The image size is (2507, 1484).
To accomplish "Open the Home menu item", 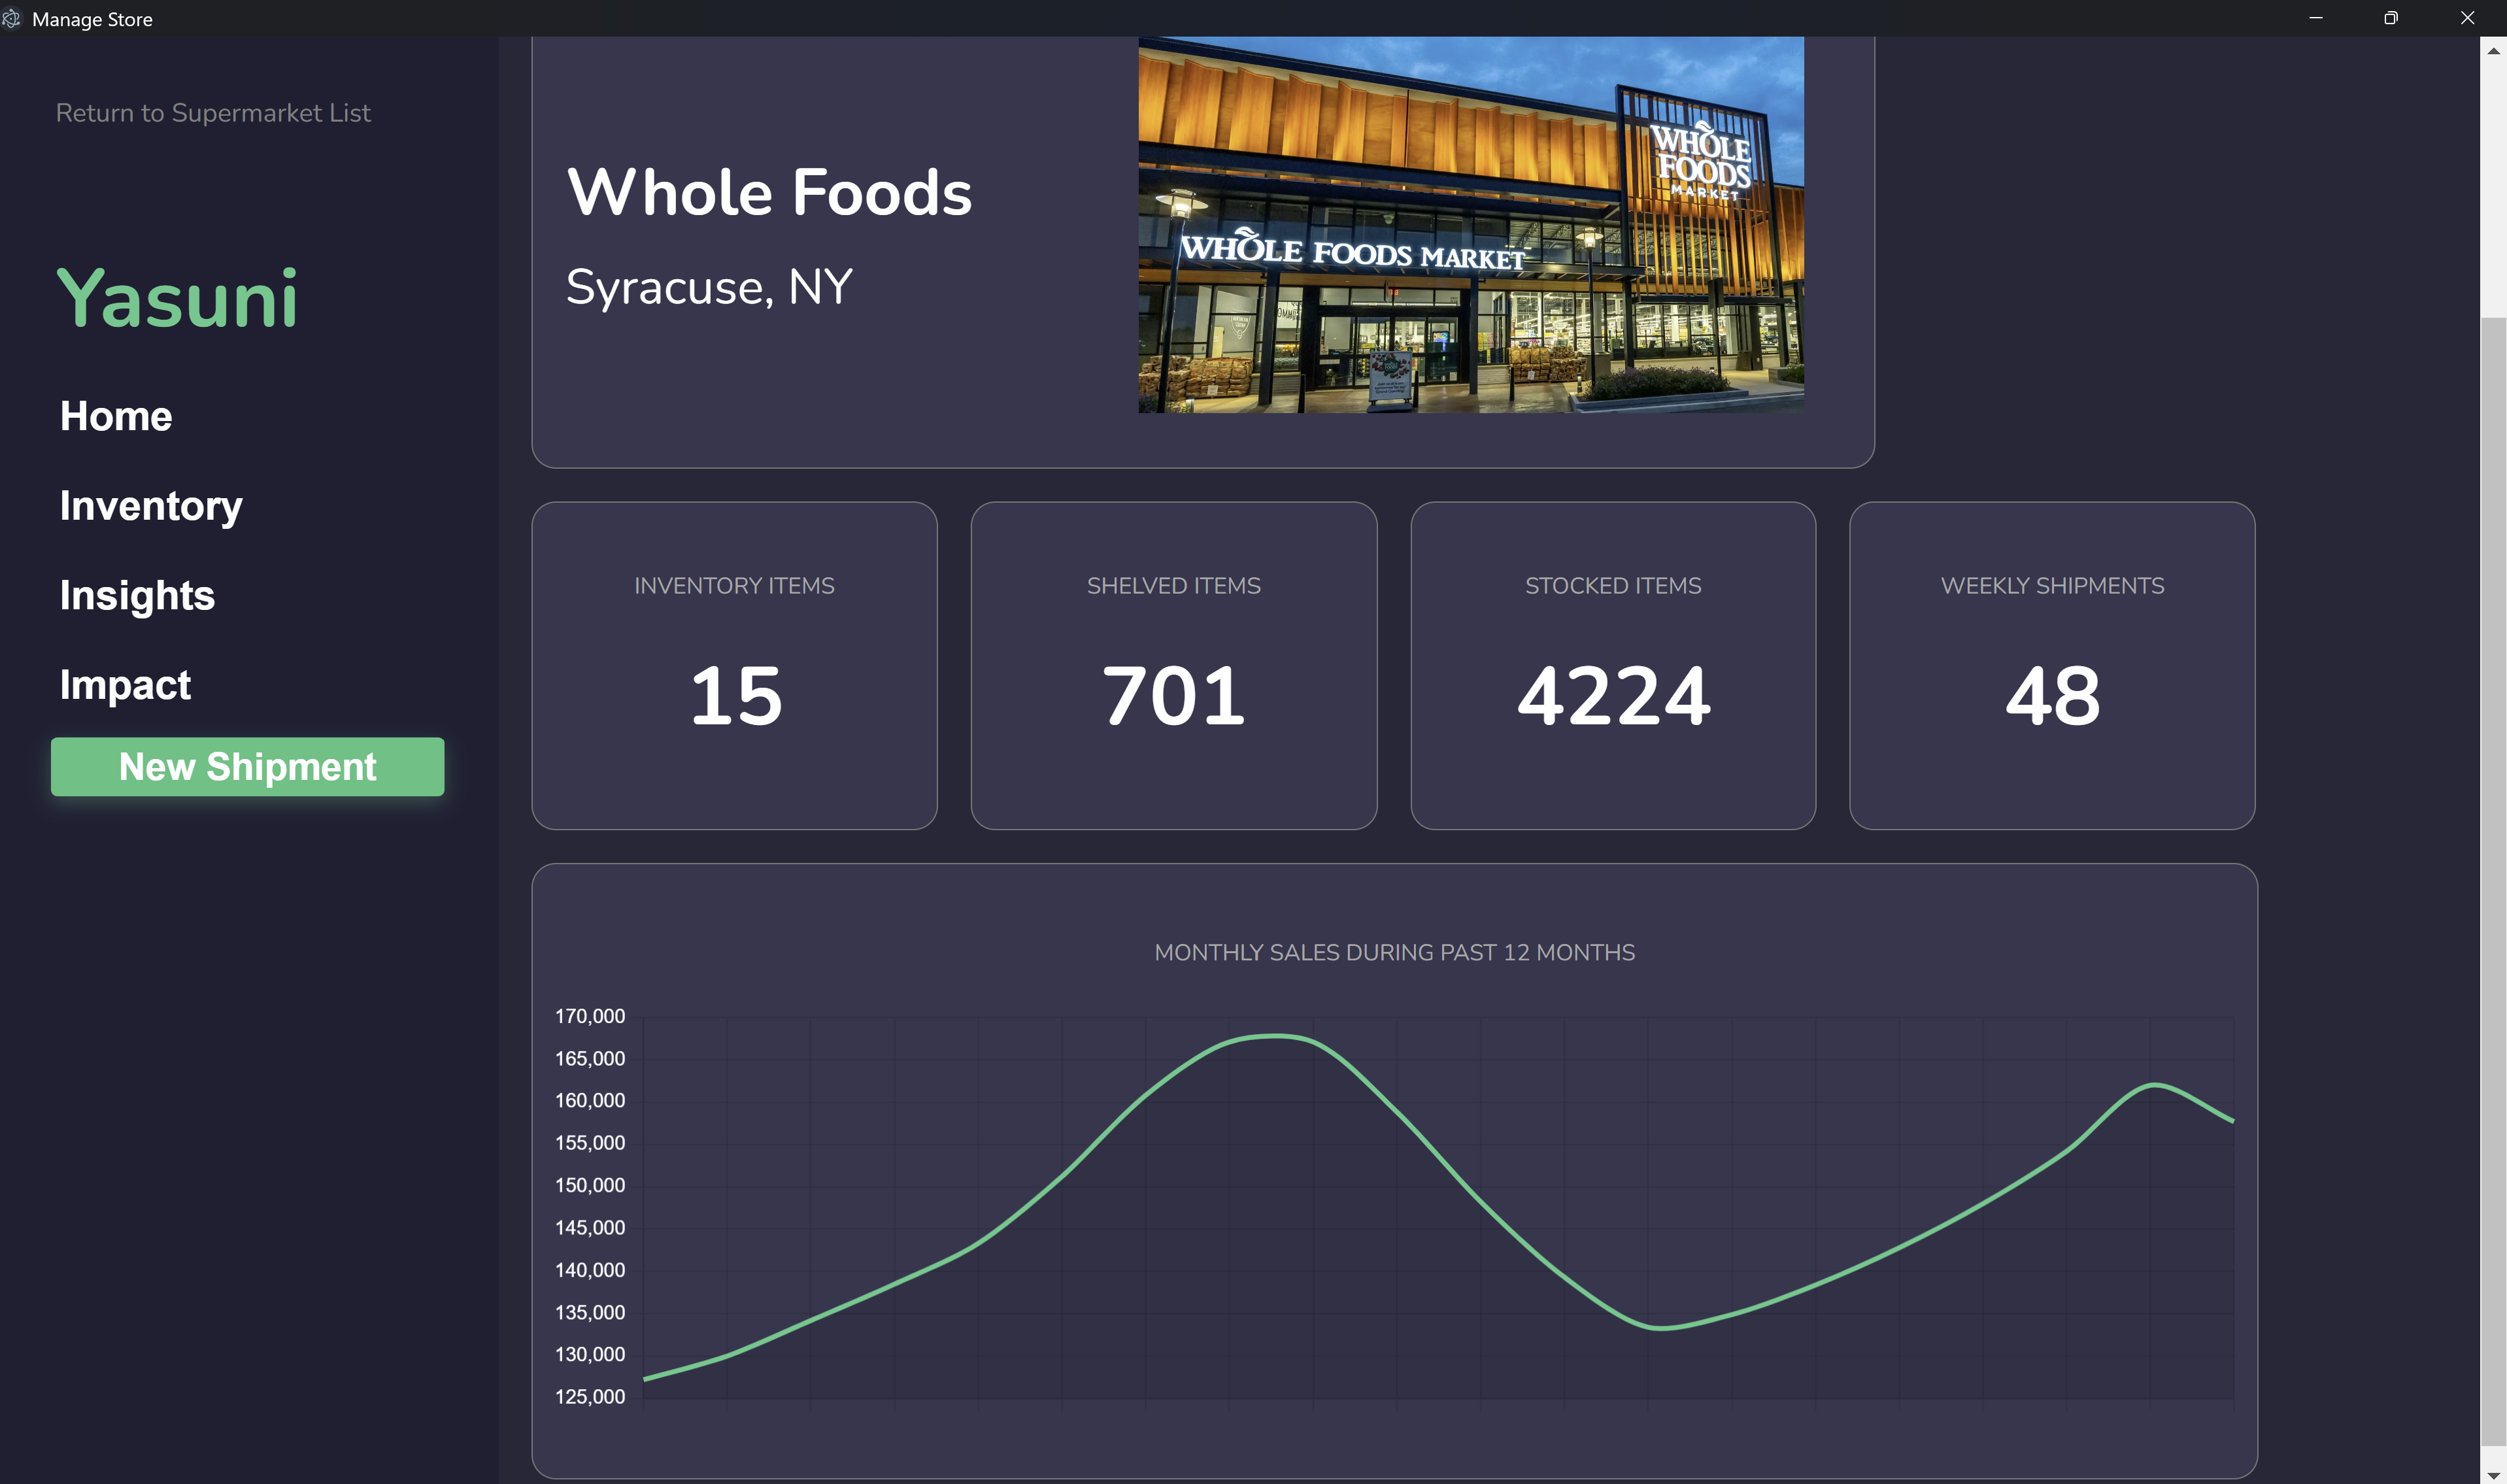I will pyautogui.click(x=116, y=416).
